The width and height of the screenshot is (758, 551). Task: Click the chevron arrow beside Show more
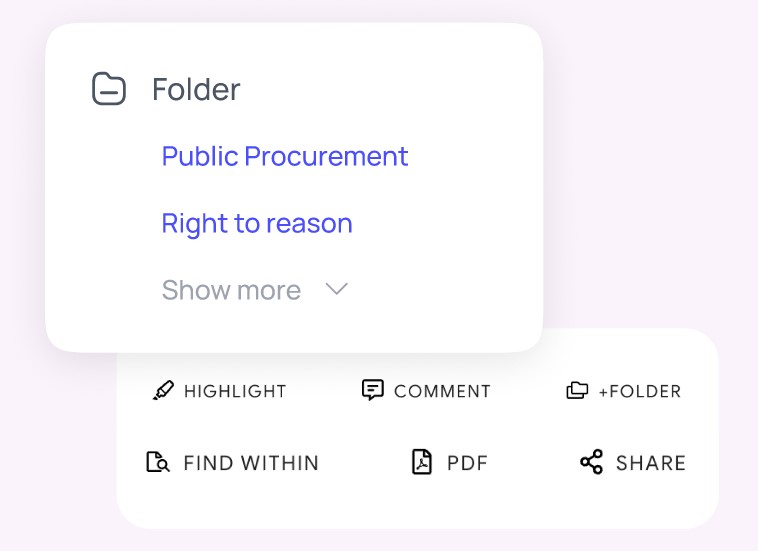[x=336, y=290]
